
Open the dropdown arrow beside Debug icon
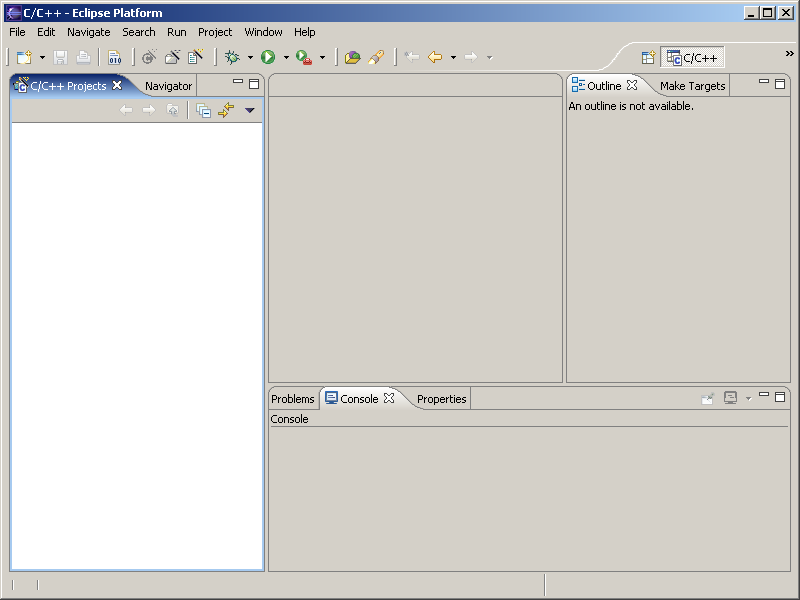pyautogui.click(x=250, y=58)
